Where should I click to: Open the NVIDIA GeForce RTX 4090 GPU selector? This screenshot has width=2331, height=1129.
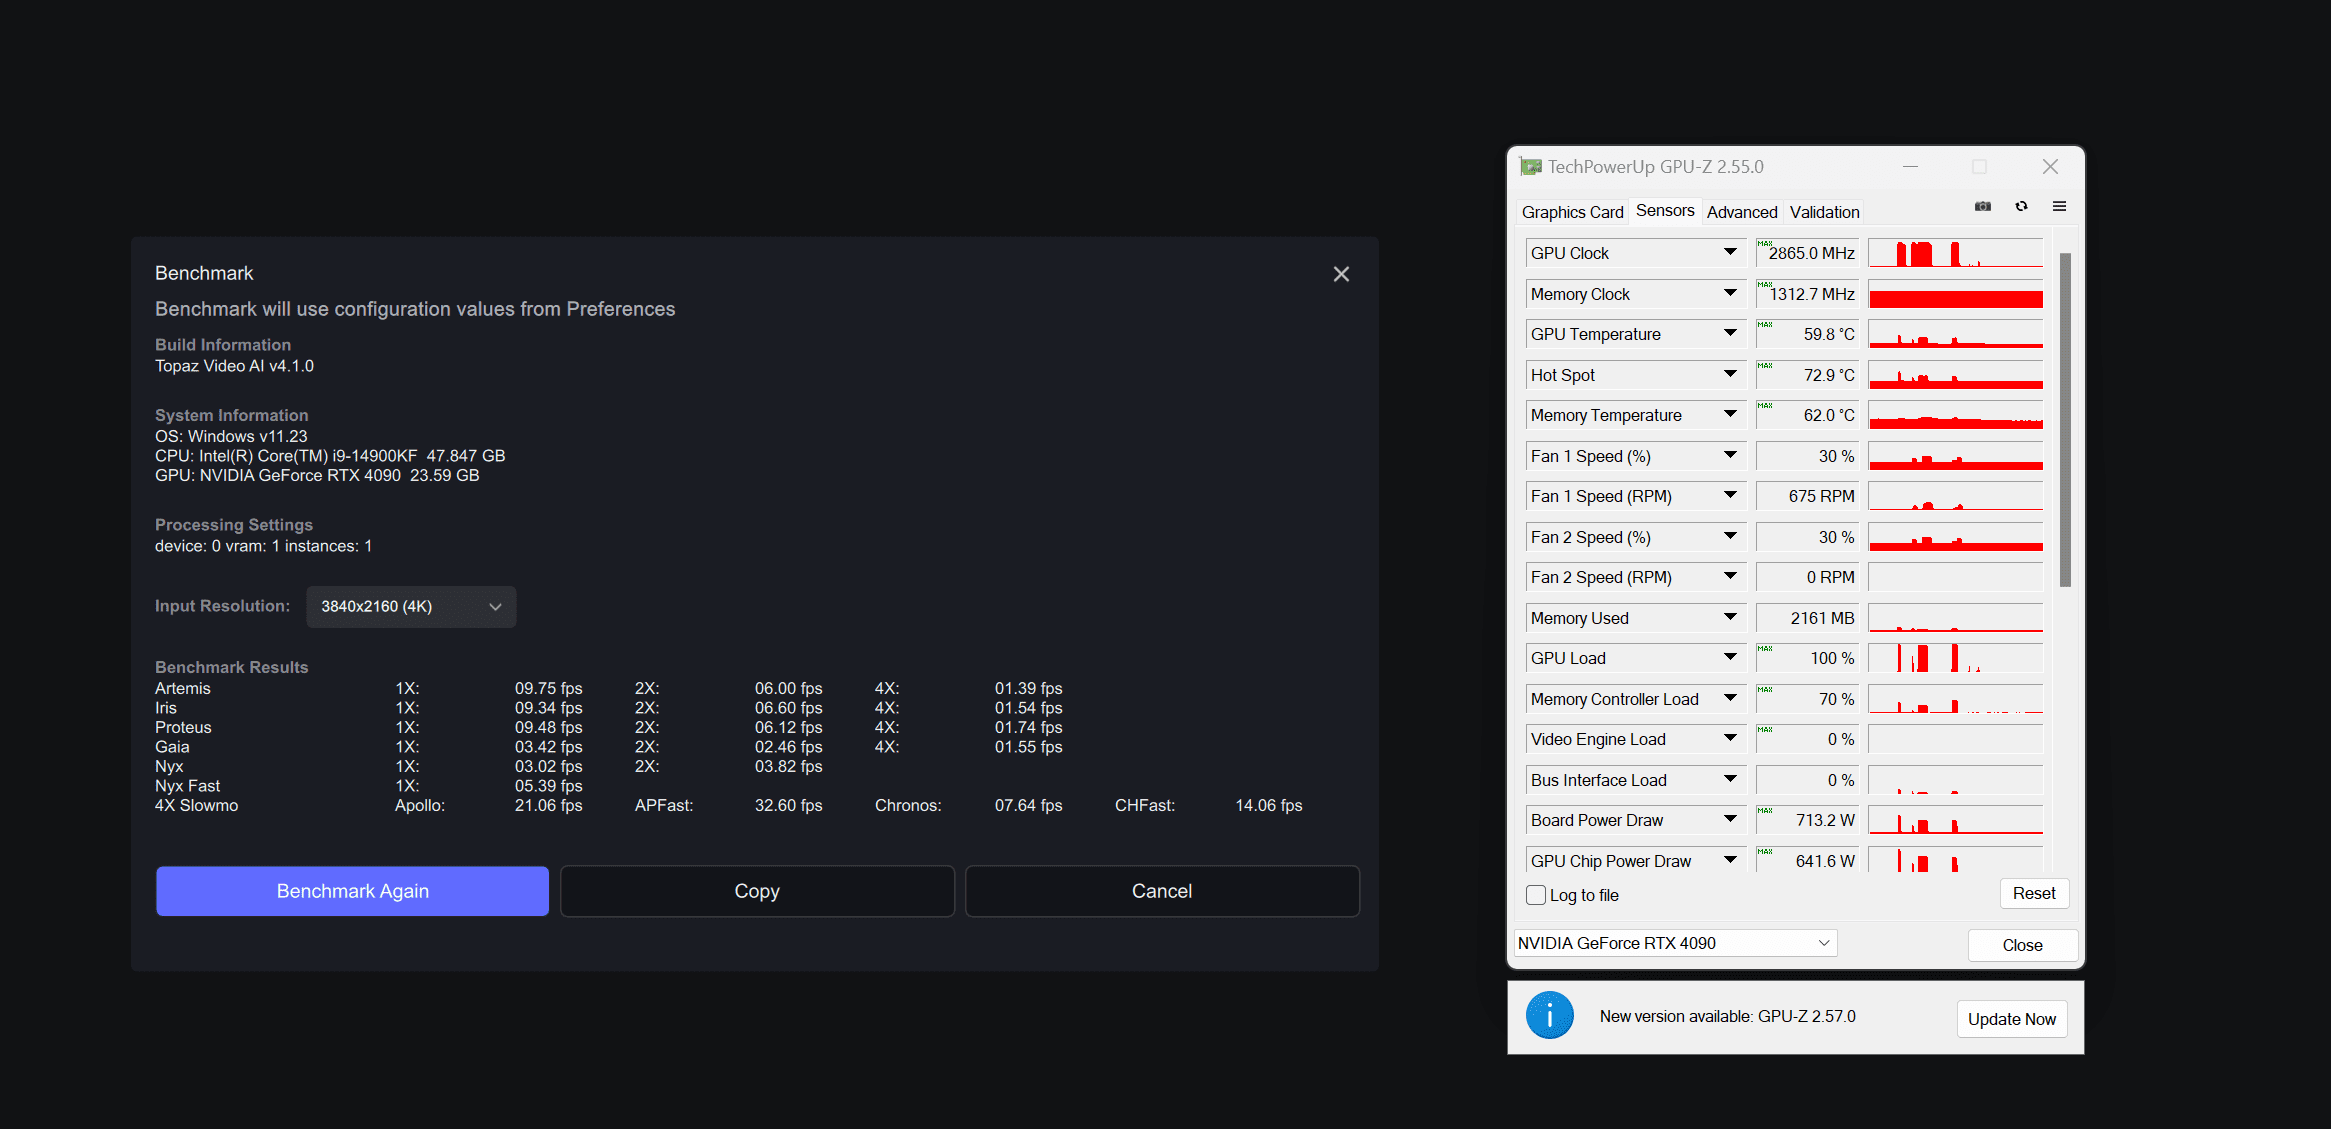click(1676, 943)
